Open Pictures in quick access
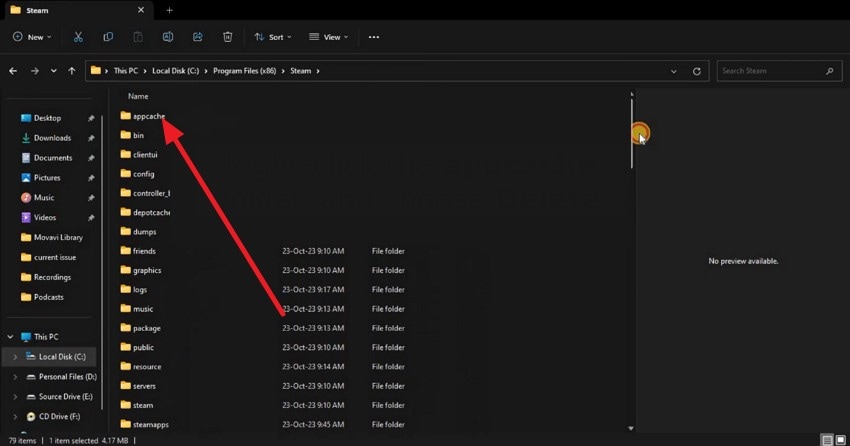Image resolution: width=850 pixels, height=446 pixels. (x=47, y=178)
